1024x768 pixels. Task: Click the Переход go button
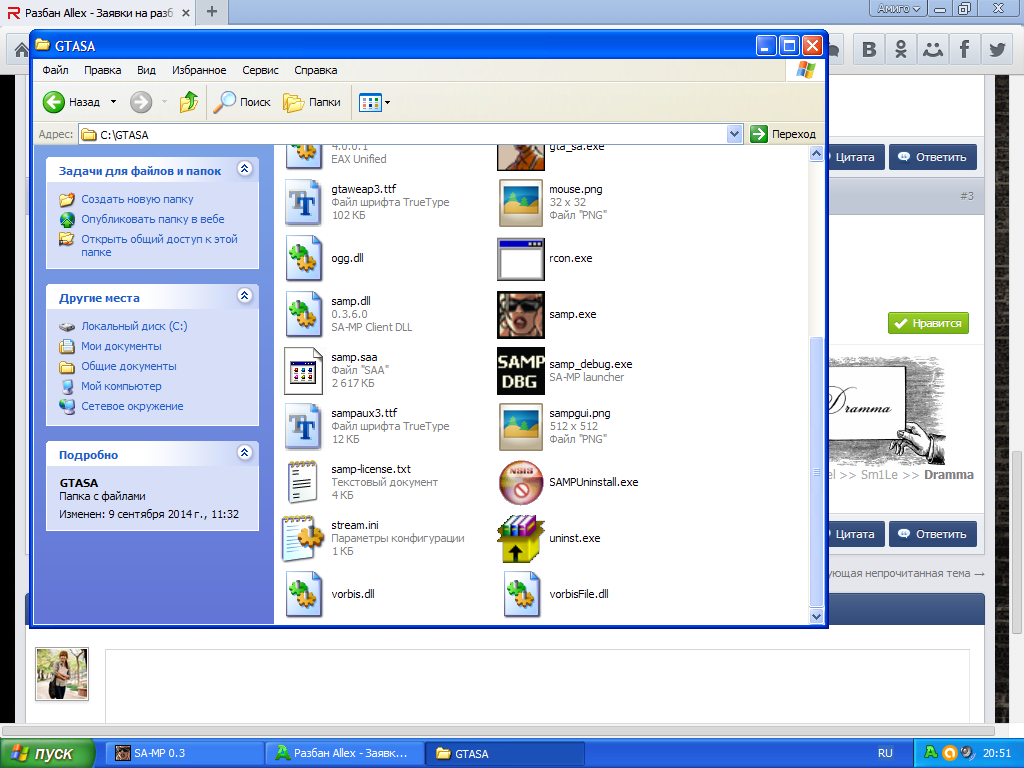pyautogui.click(x=783, y=134)
